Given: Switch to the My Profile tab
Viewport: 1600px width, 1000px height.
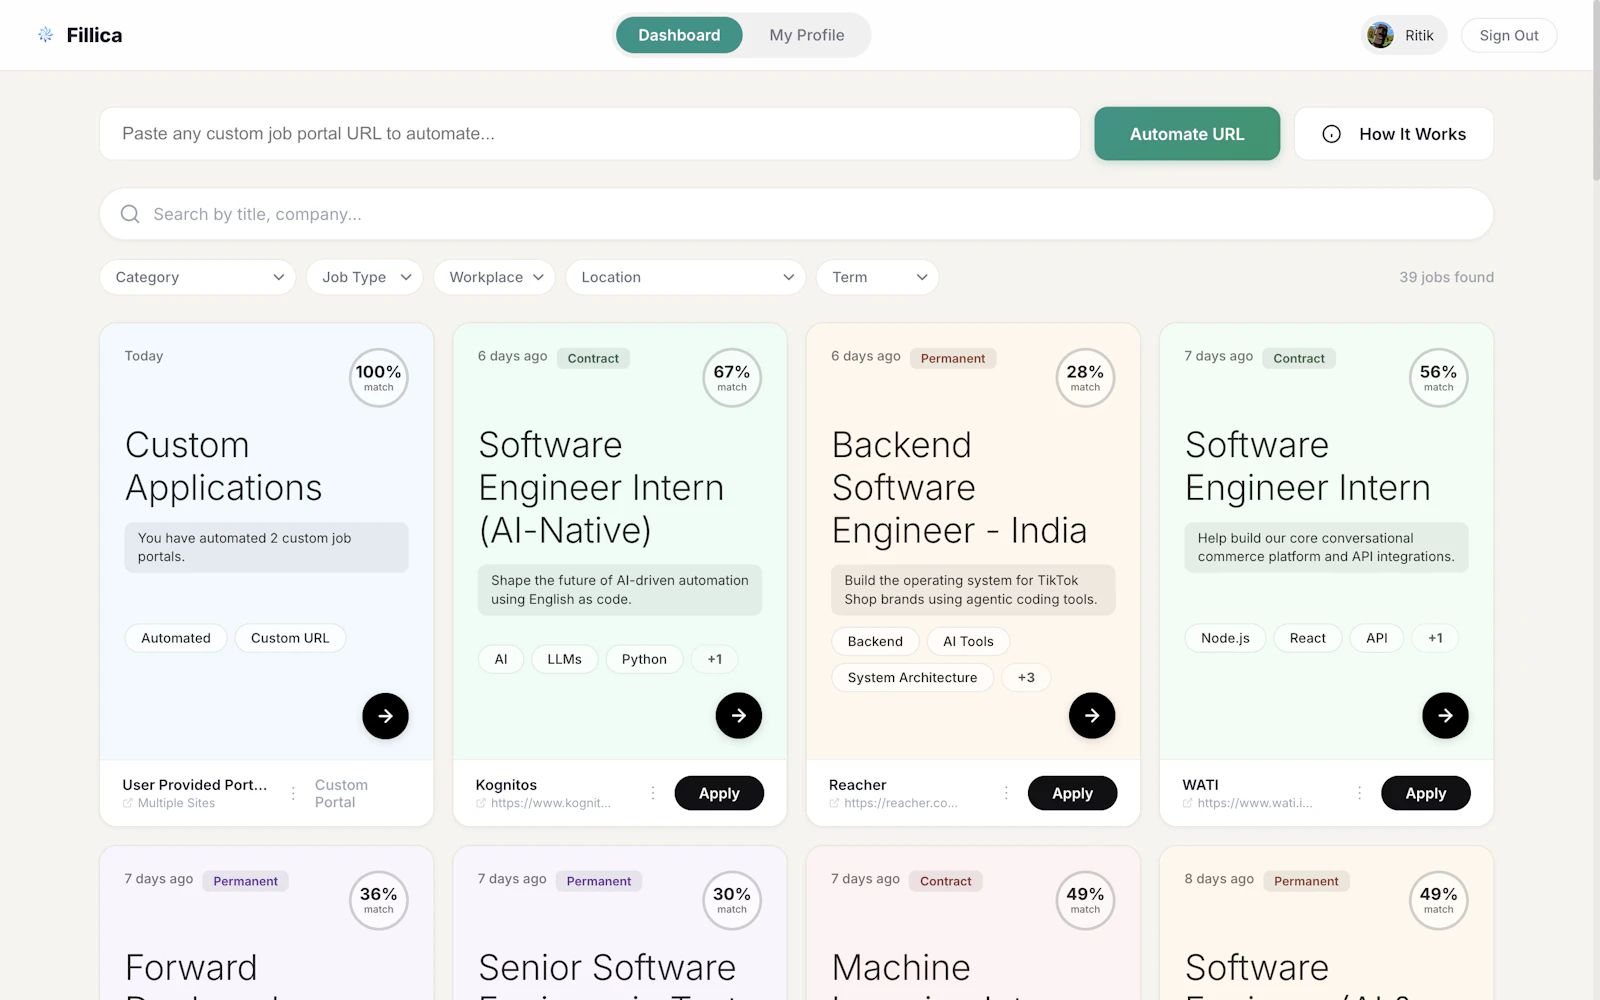Looking at the screenshot, I should tap(807, 35).
